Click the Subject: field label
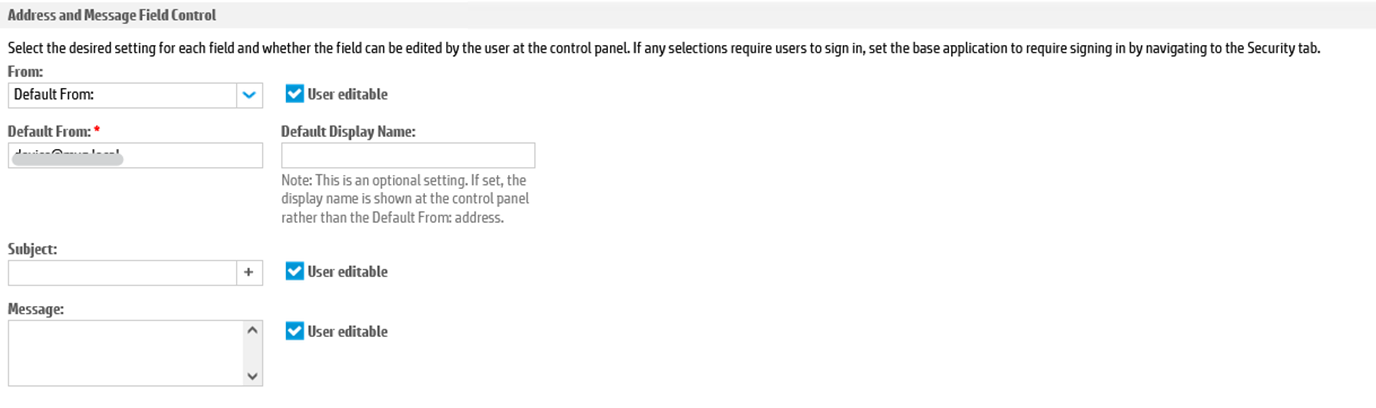The image size is (1376, 408). coord(32,249)
